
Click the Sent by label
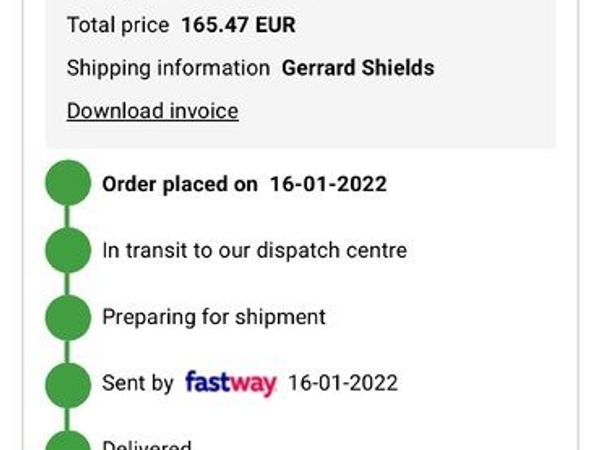coord(138,383)
